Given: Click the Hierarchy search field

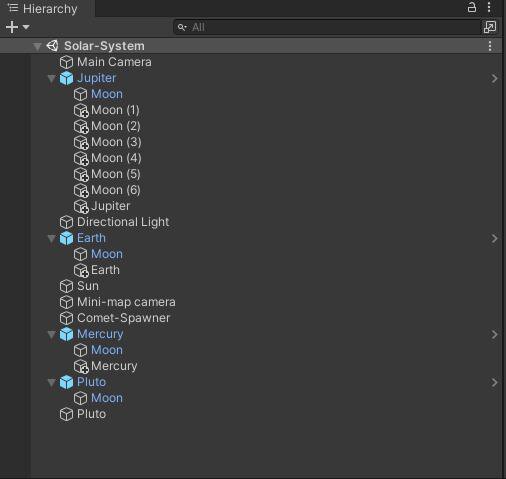Looking at the screenshot, I should coord(327,27).
